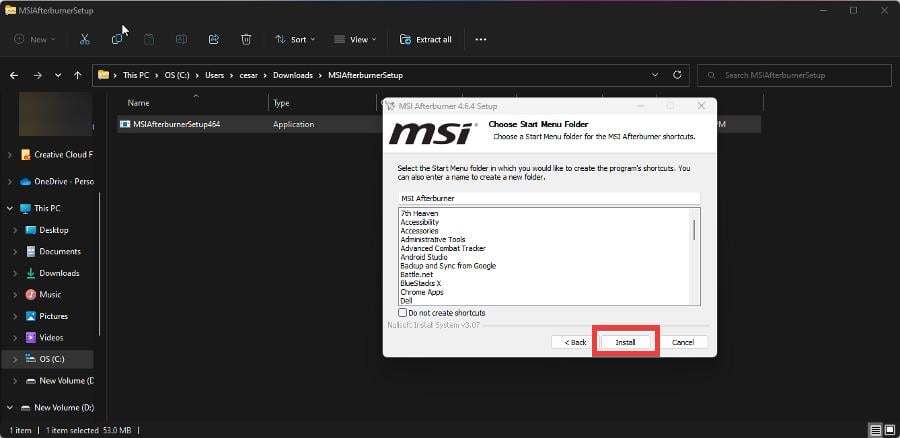The image size is (900, 438).
Task: Collapse the New Volume (D:) bottom node
Action: [9, 408]
